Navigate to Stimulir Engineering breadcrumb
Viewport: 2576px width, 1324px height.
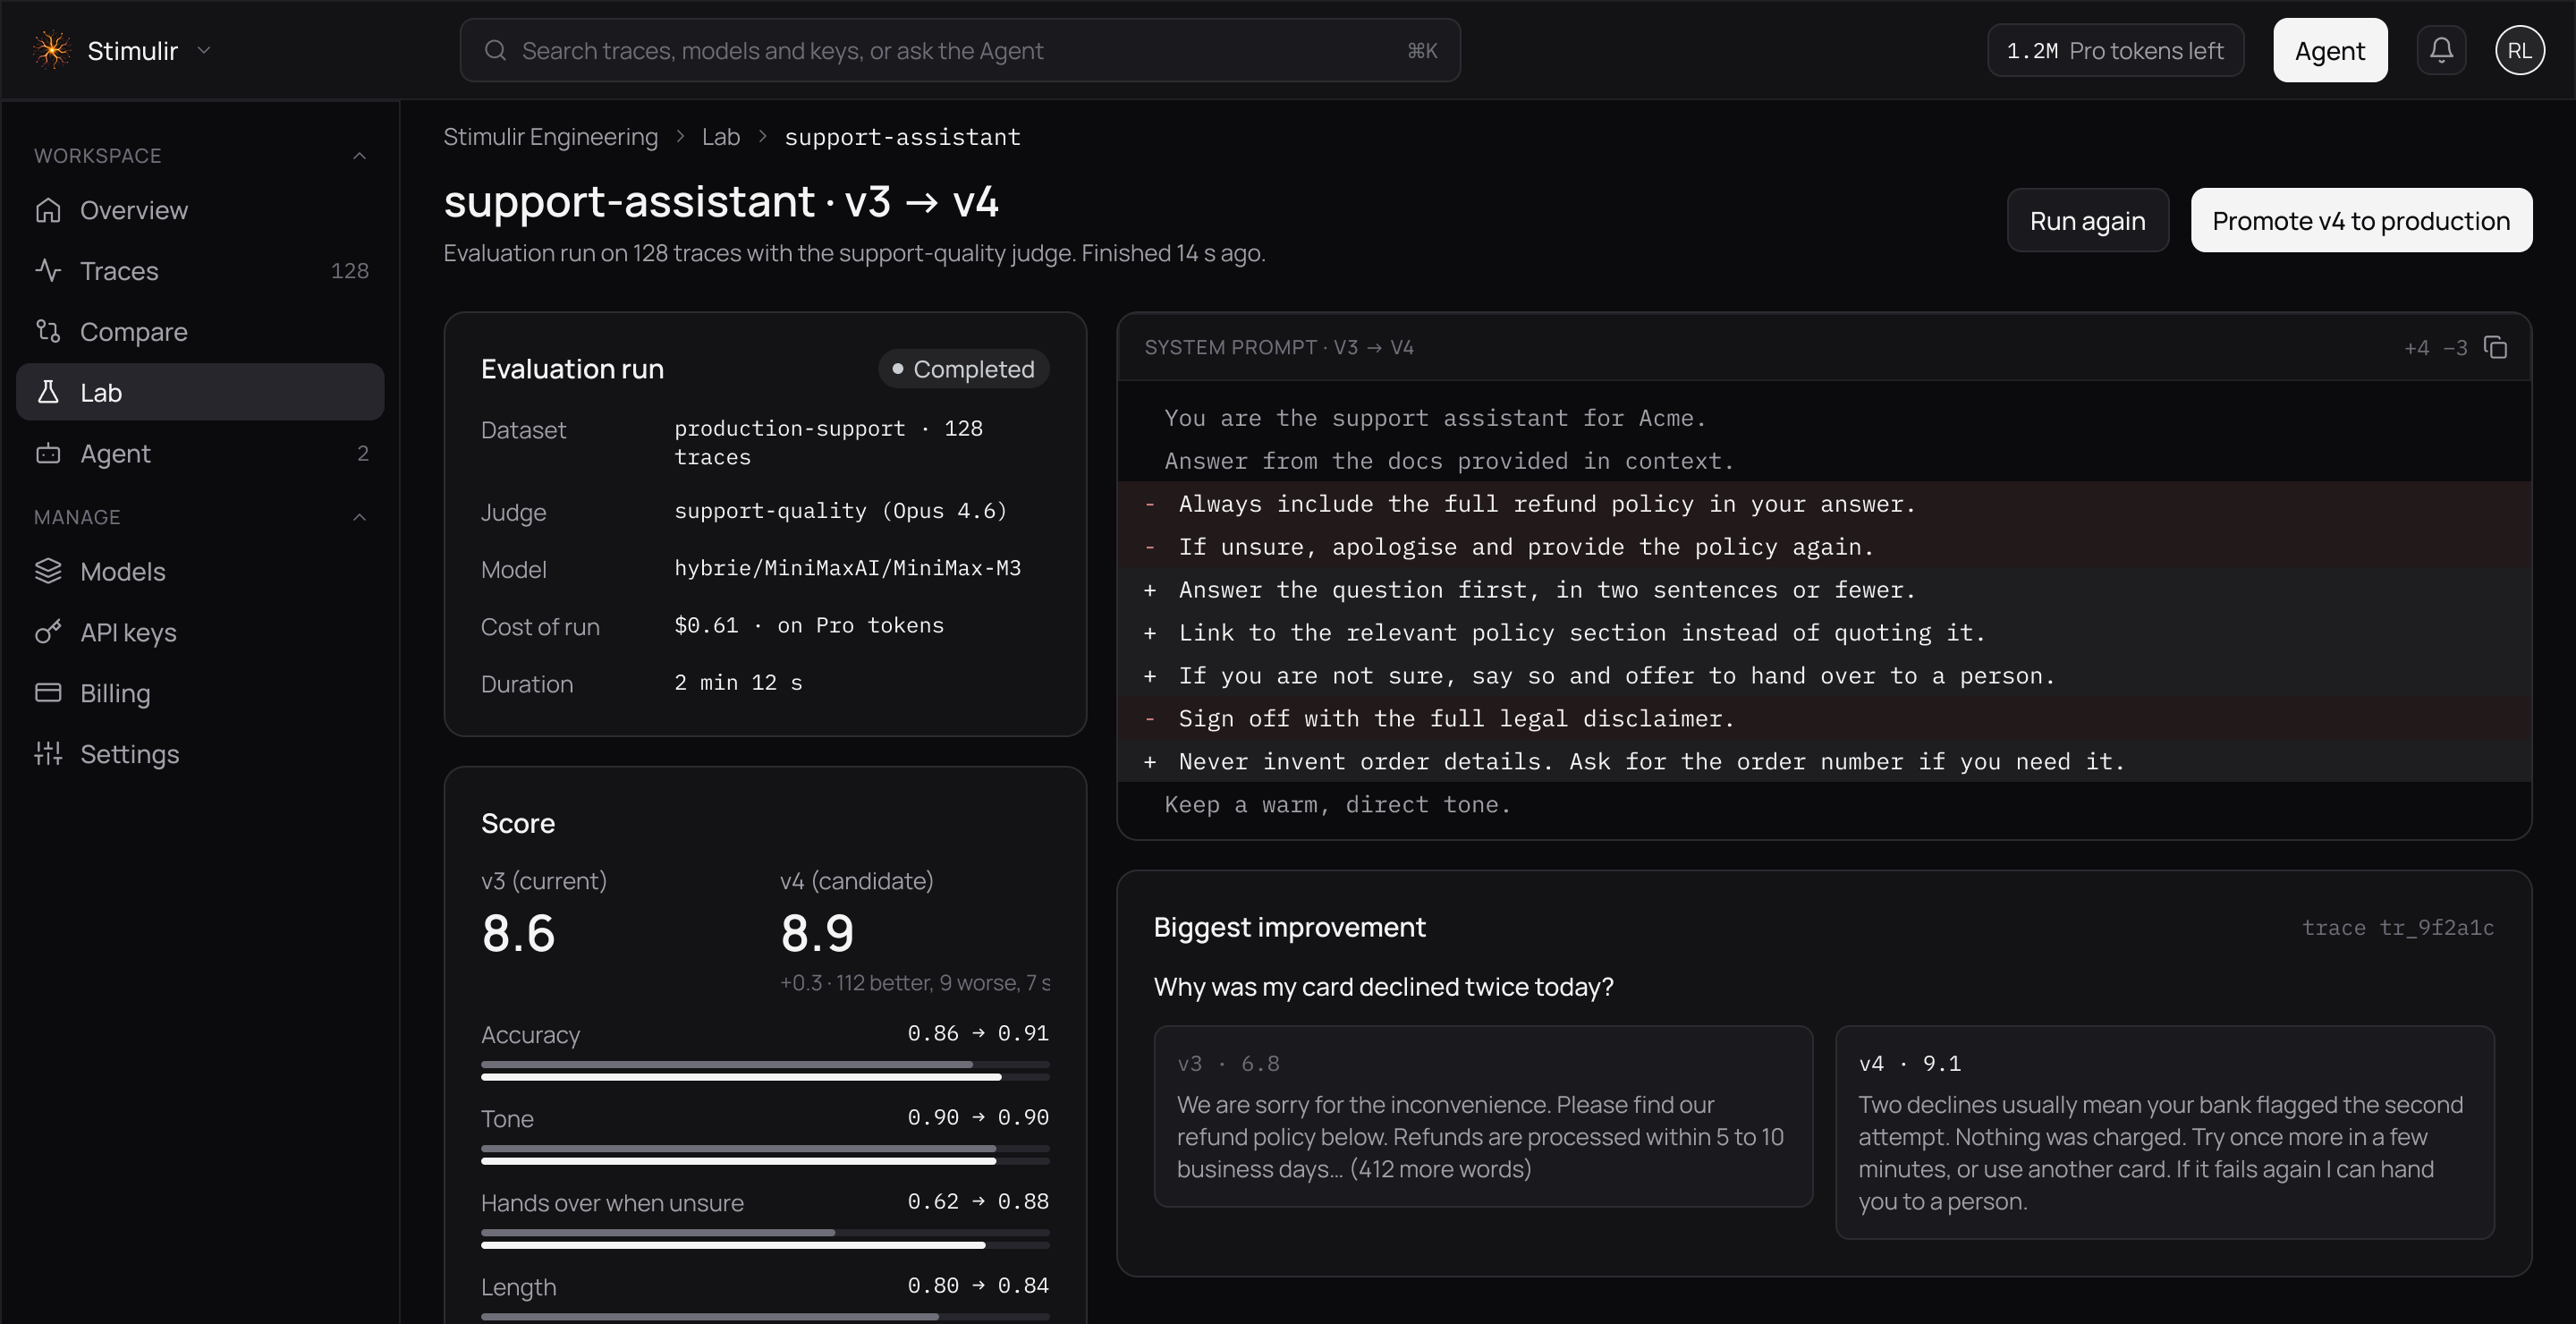(551, 137)
